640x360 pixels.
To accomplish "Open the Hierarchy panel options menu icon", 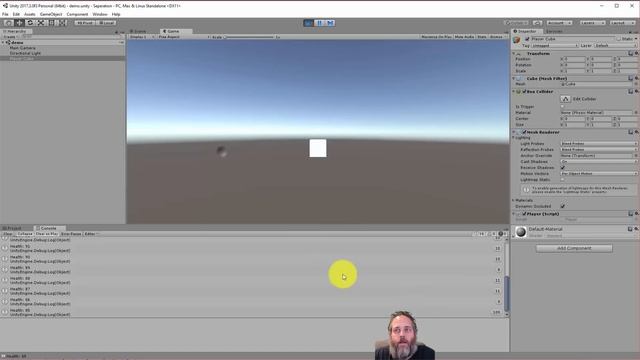I will (x=122, y=31).
